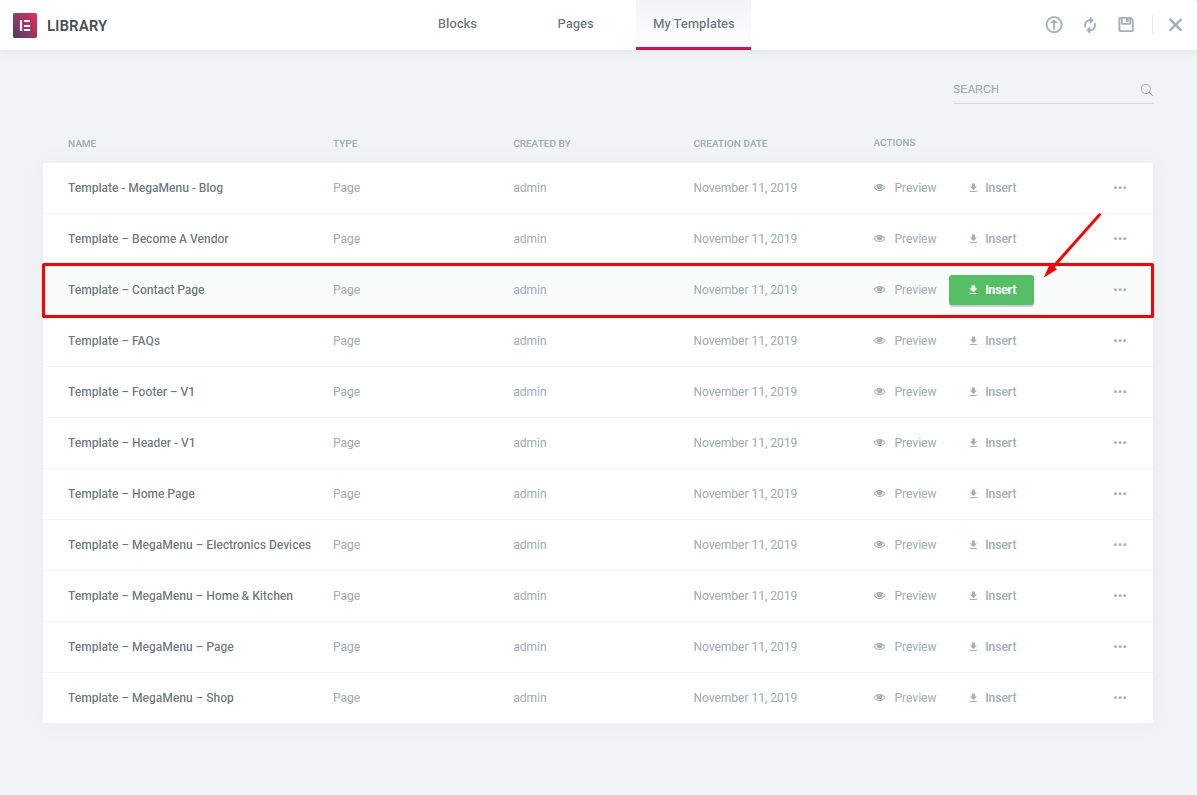Open more options for Contact Page template
1197x795 pixels.
[1120, 290]
